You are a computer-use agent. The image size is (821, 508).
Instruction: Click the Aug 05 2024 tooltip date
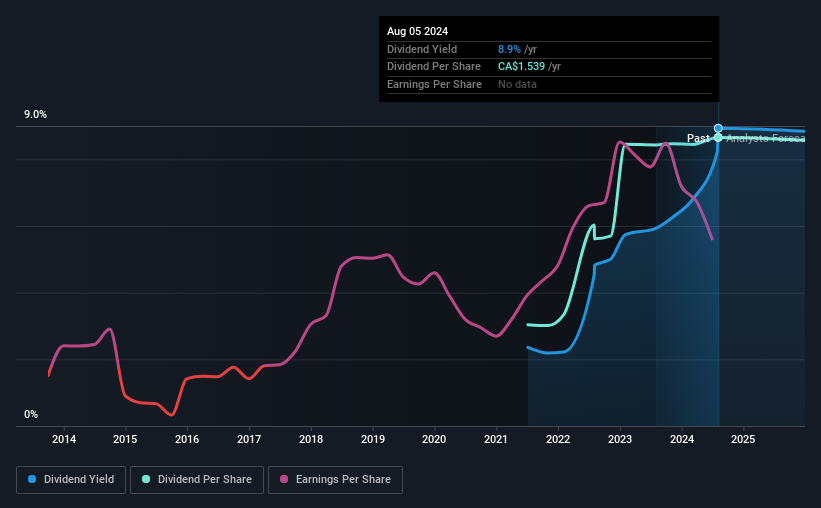pyautogui.click(x=417, y=31)
